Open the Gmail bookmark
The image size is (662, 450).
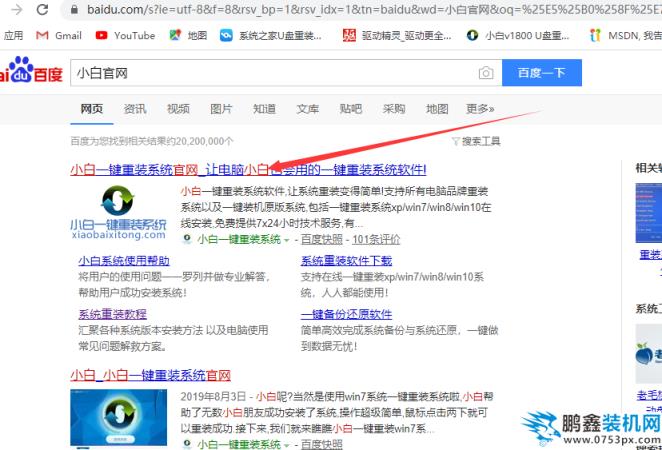59,35
